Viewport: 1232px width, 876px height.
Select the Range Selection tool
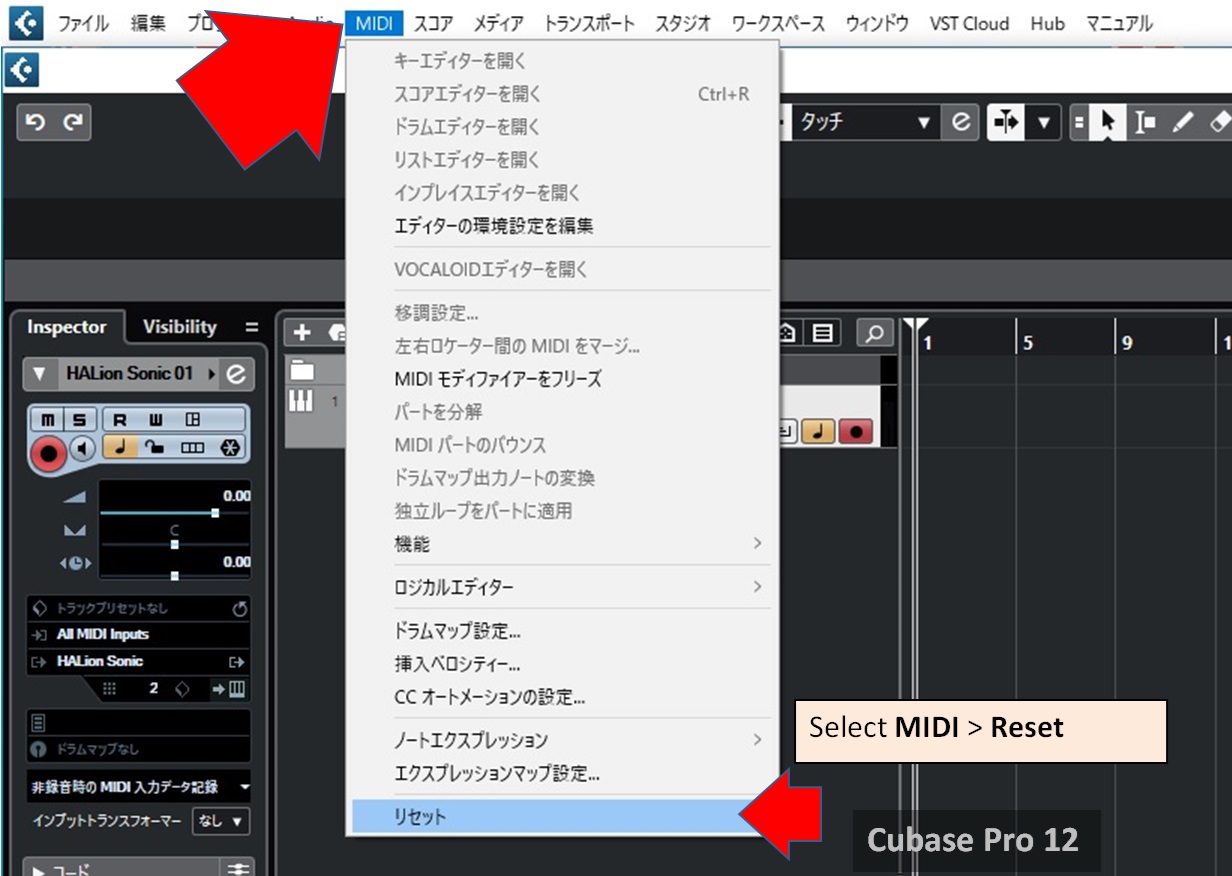pyautogui.click(x=1145, y=122)
